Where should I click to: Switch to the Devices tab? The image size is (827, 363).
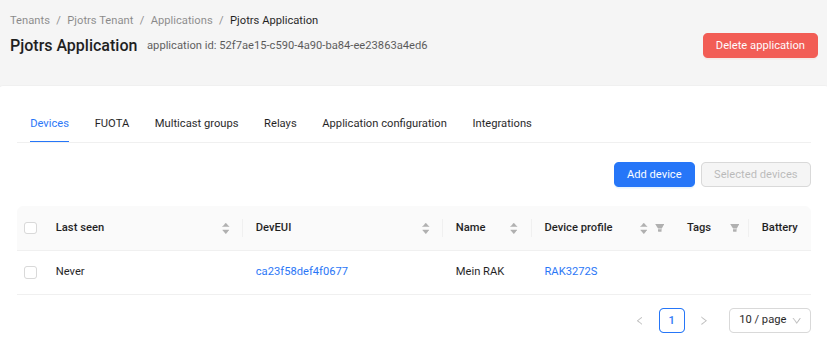click(50, 123)
